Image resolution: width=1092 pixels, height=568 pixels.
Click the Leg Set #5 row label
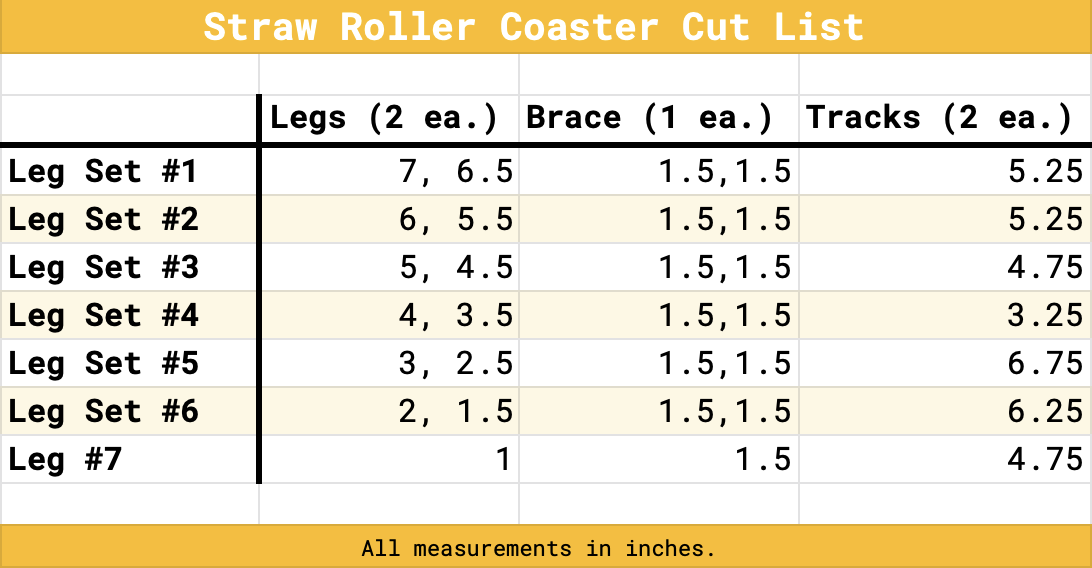[103, 364]
